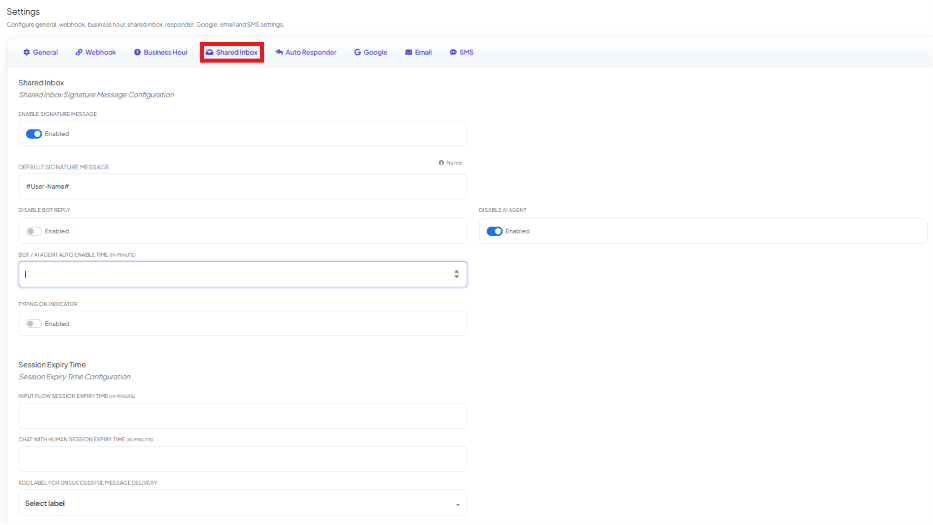Click the Auto Responder reply icon
This screenshot has height=525, width=933.
[278, 52]
